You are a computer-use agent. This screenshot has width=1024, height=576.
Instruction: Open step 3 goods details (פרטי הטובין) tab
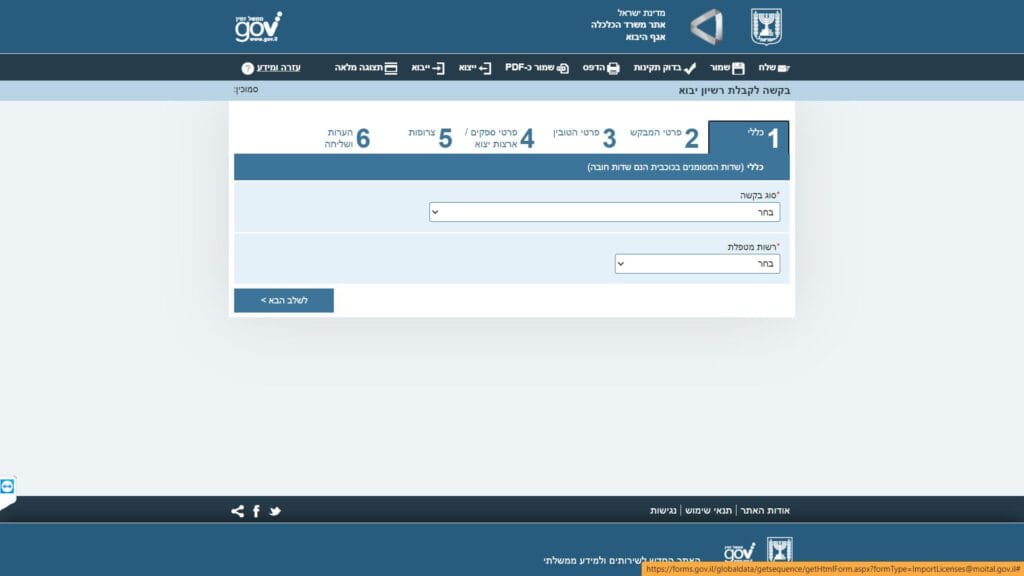point(584,138)
